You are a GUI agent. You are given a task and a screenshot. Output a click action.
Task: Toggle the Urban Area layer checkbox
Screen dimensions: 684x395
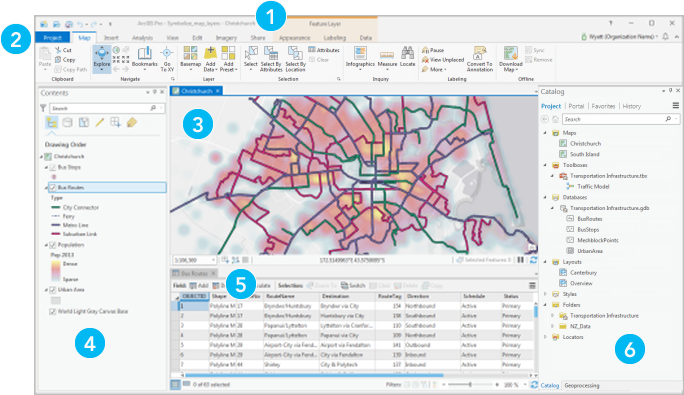(x=53, y=290)
